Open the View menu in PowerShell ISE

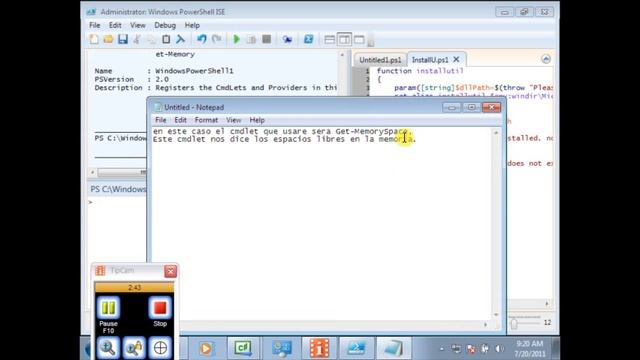pos(138,25)
